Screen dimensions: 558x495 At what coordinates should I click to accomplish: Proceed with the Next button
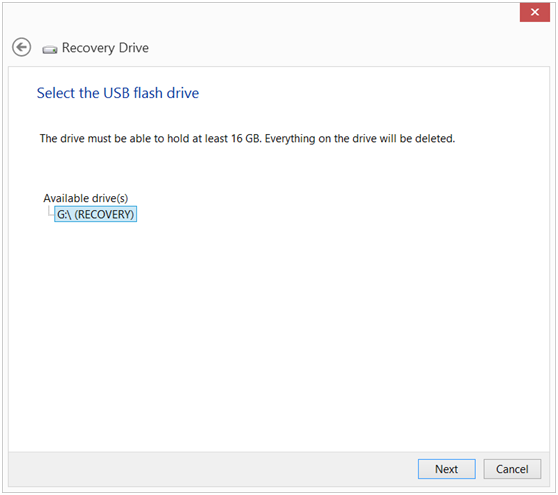click(x=447, y=469)
